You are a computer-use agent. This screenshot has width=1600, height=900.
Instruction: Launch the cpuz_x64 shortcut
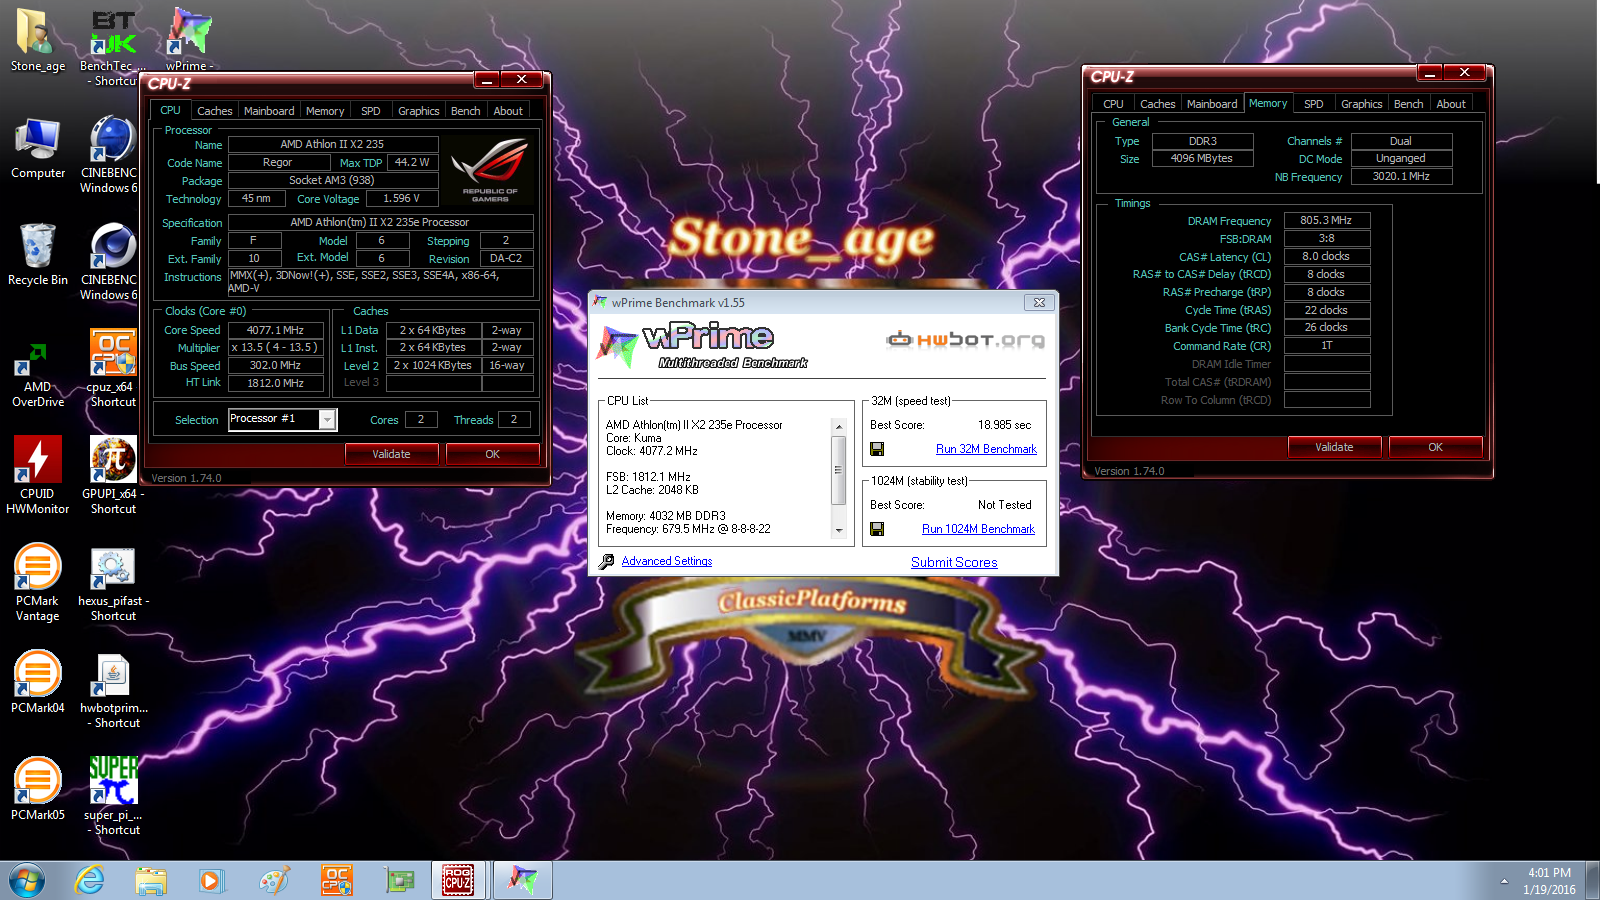[x=113, y=368]
